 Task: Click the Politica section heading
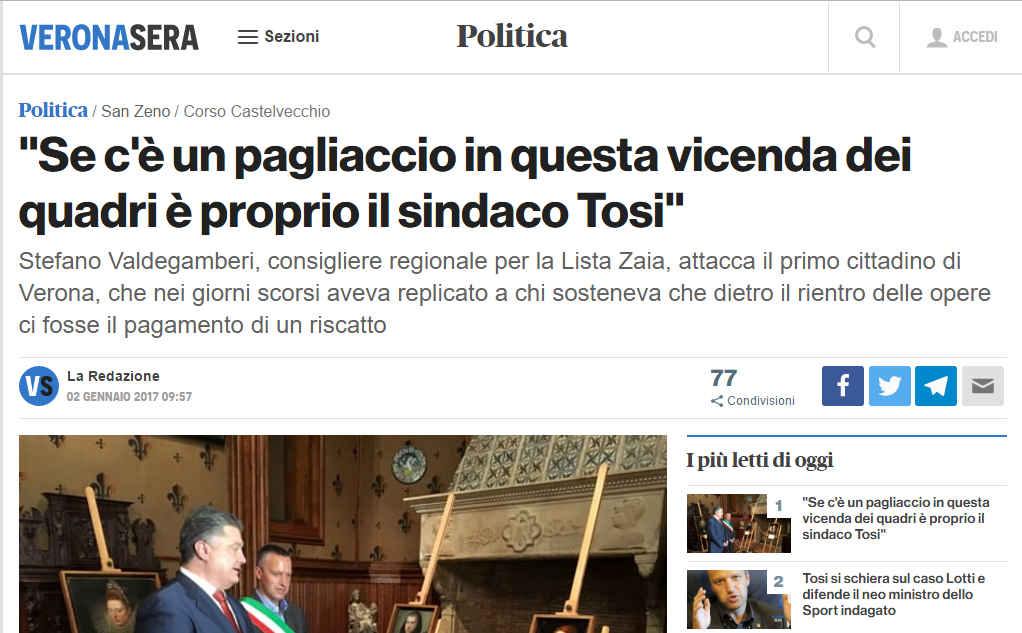point(512,36)
